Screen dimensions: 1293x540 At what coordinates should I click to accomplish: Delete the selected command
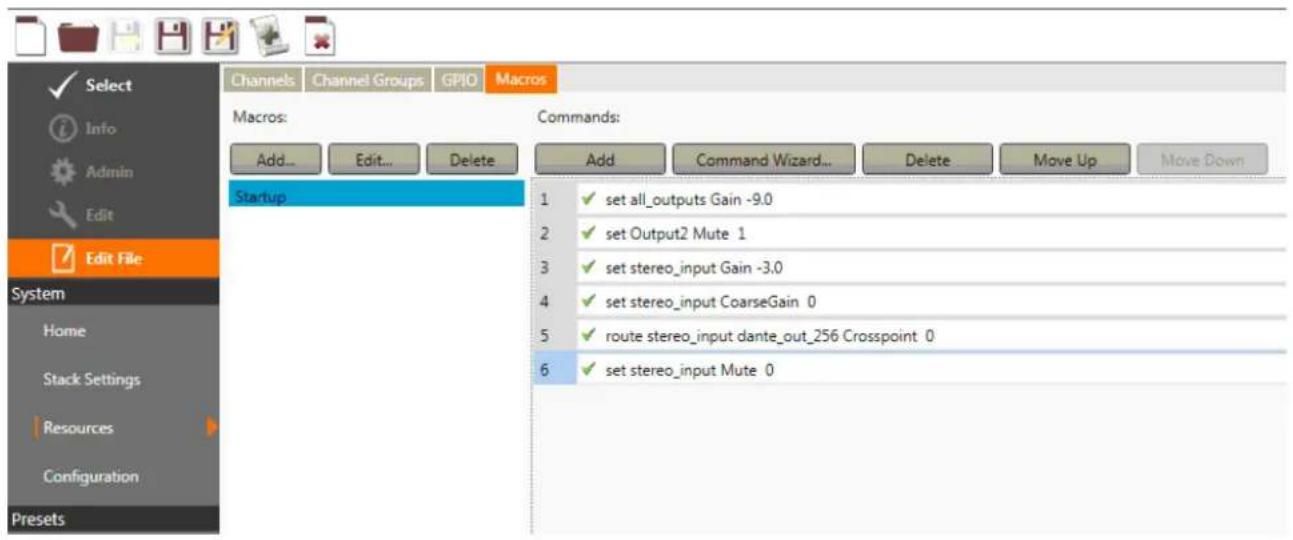tap(927, 160)
